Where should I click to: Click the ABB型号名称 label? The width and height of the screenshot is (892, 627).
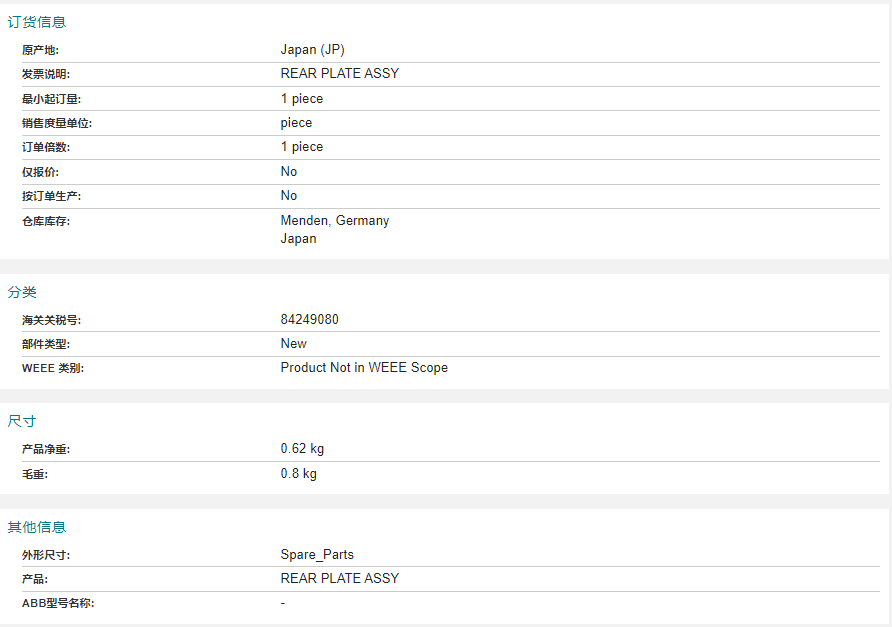pyautogui.click(x=58, y=603)
